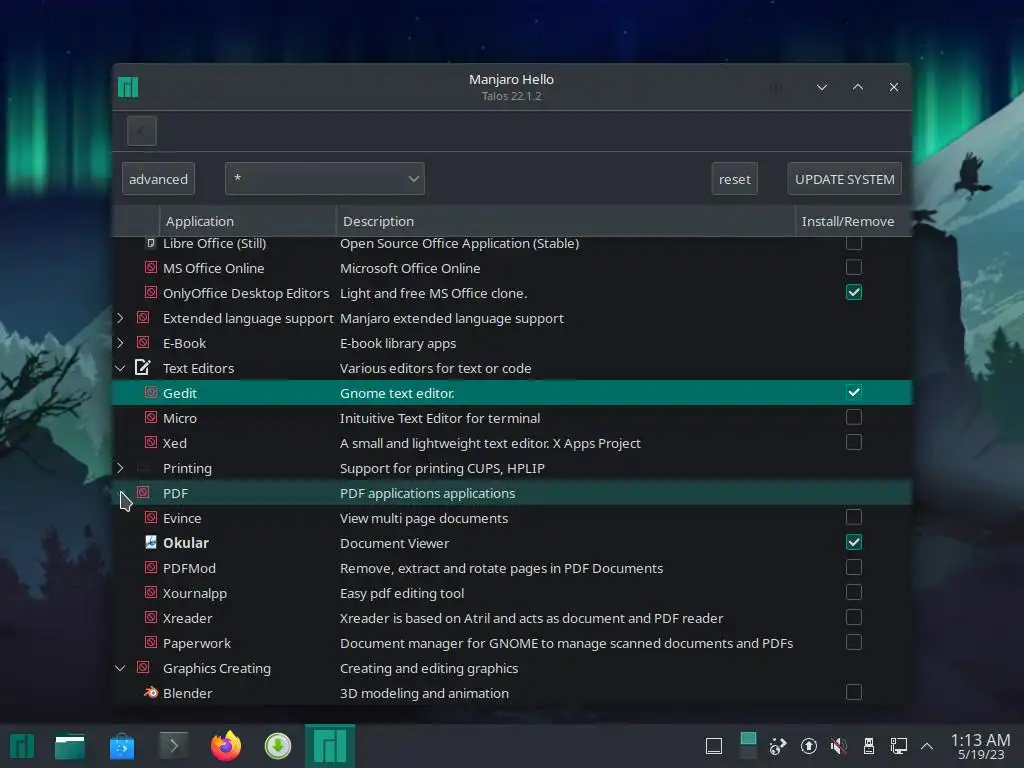
Task: Check the Xreader install checkbox
Action: 854,617
